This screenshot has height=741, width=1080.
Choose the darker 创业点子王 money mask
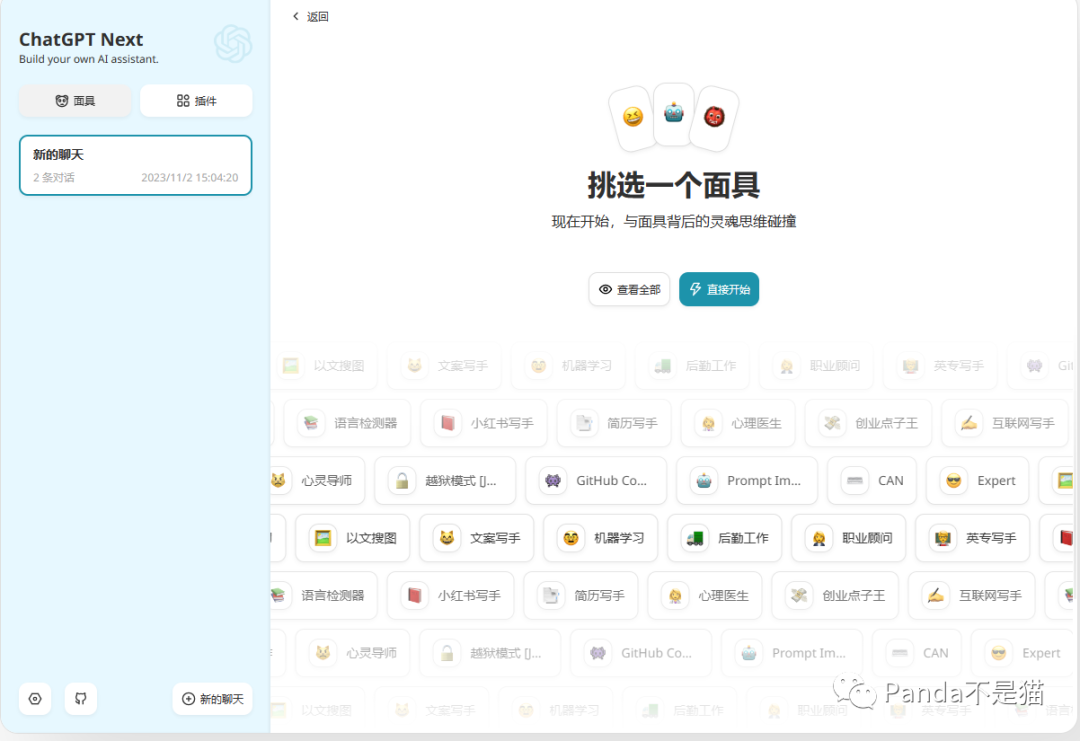(835, 595)
